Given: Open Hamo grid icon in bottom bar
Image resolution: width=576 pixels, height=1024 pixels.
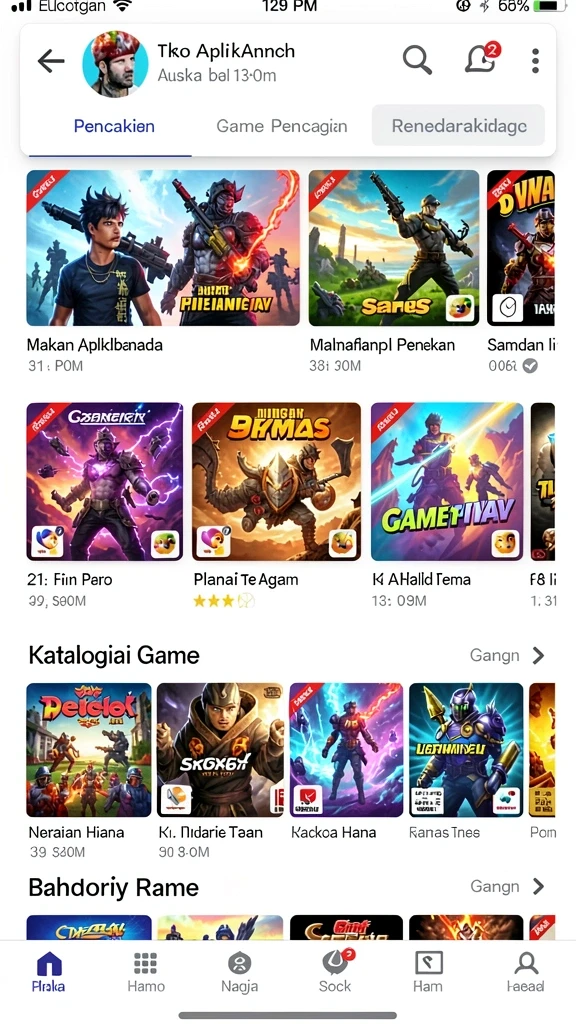Looking at the screenshot, I should [x=146, y=972].
